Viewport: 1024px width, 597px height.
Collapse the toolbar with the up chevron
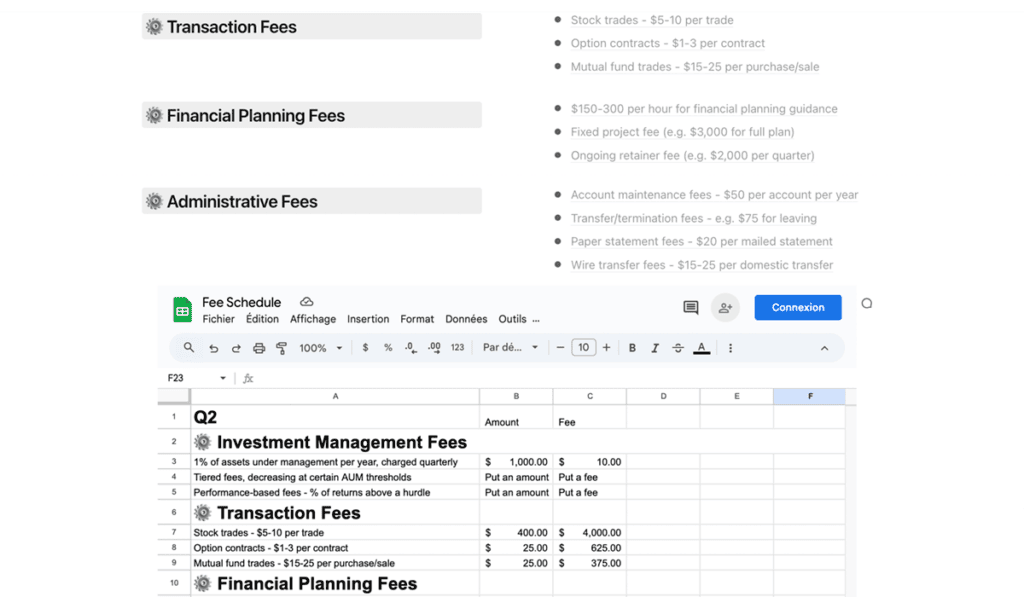tap(824, 348)
